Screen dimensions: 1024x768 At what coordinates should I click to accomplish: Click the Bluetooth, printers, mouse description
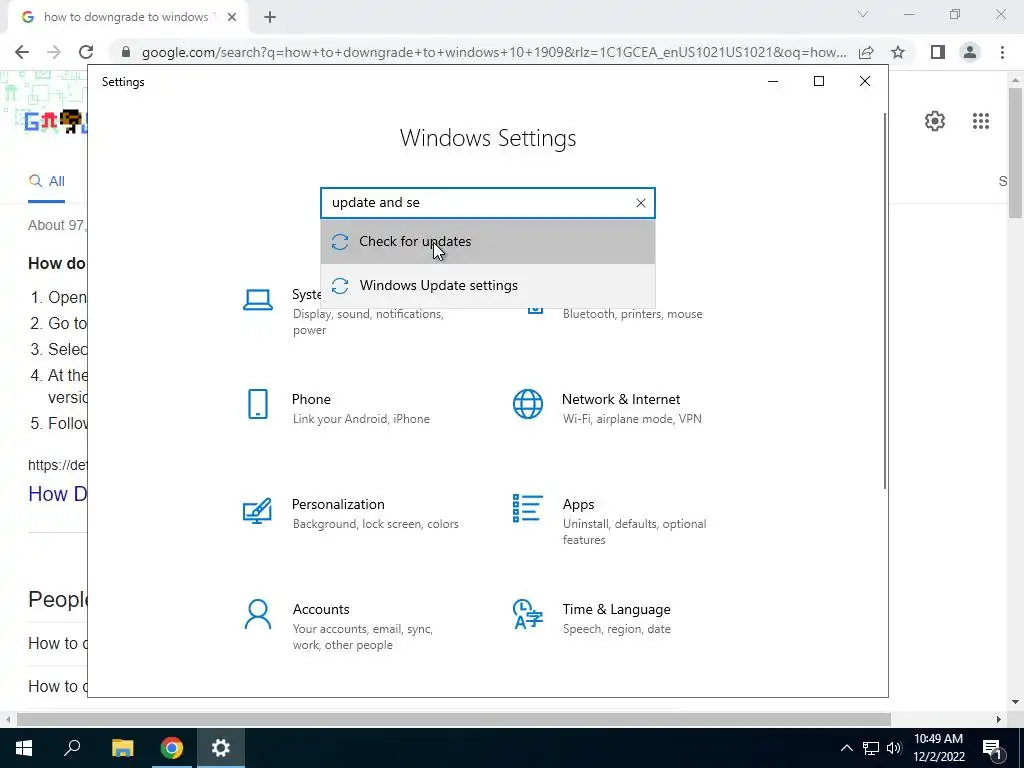tap(632, 314)
